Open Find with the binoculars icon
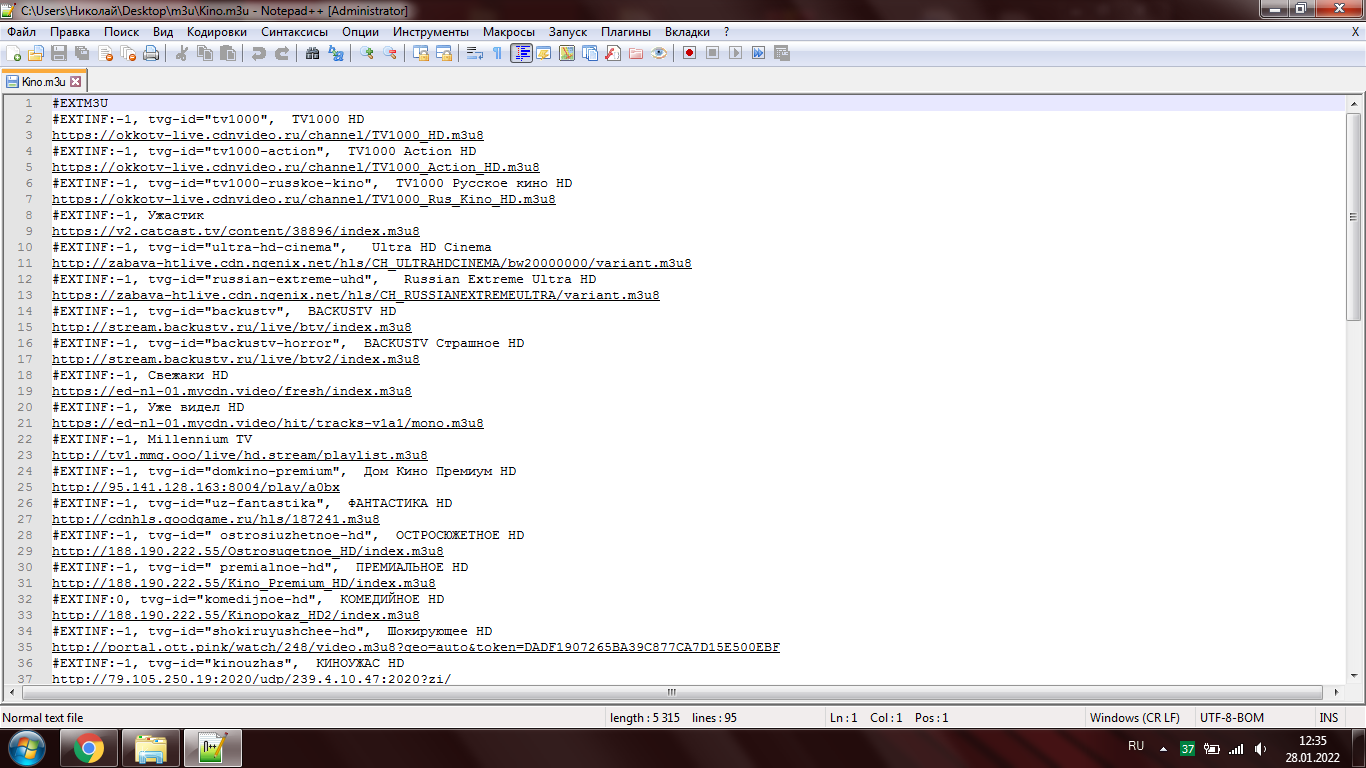This screenshot has height=768, width=1366. coord(313,53)
